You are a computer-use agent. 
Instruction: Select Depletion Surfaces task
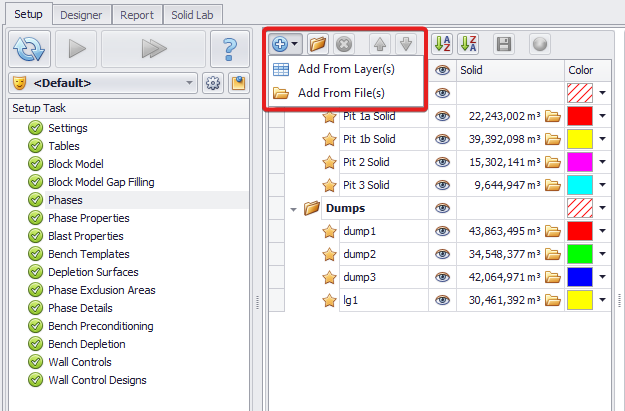coord(93,272)
